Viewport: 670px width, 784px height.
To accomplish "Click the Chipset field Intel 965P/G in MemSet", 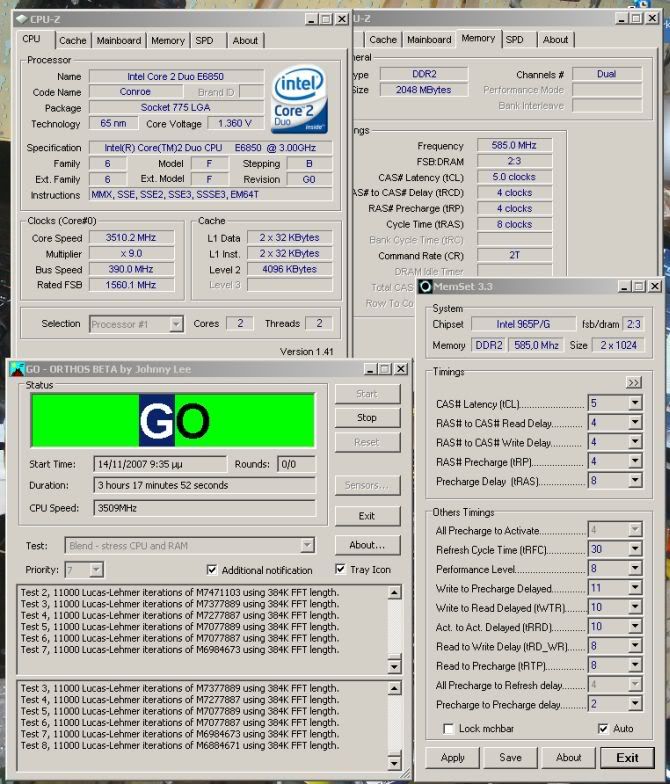I will 523,324.
